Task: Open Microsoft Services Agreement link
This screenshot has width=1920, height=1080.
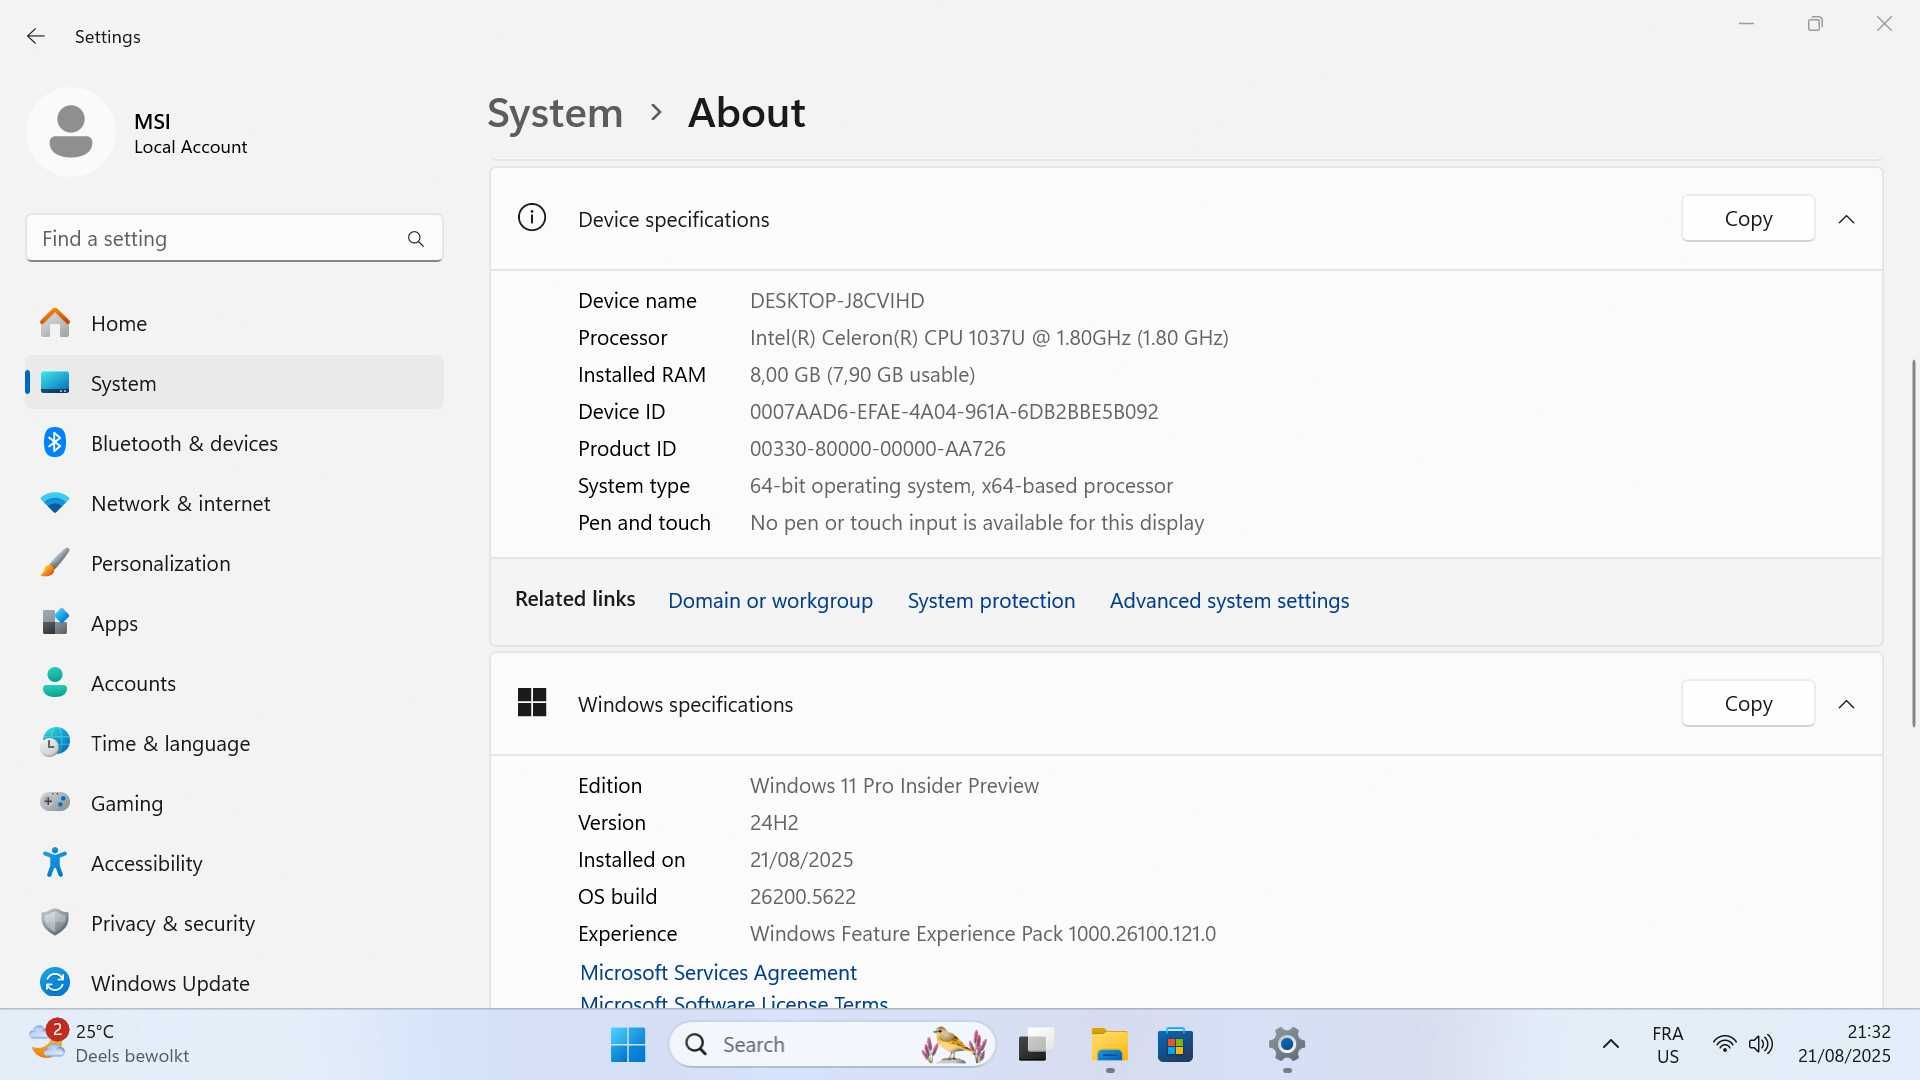Action: (718, 972)
